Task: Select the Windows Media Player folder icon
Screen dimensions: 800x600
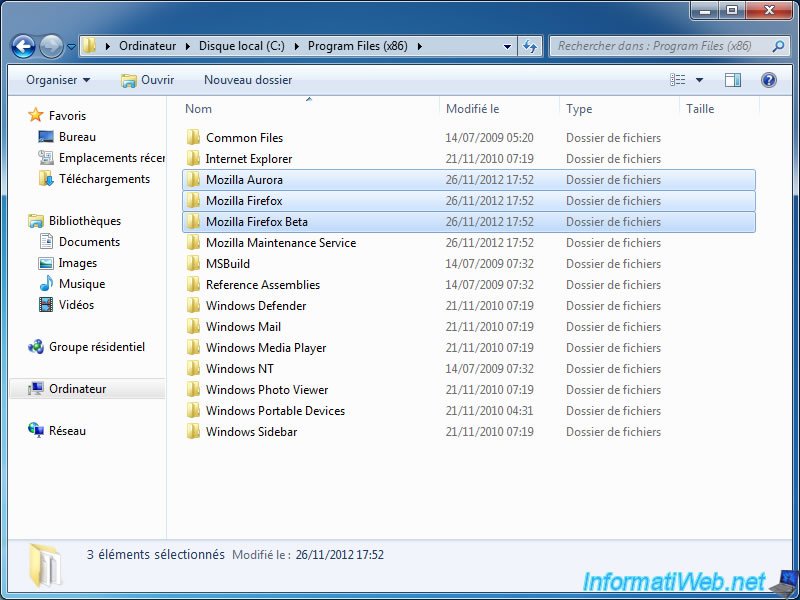Action: [x=193, y=347]
